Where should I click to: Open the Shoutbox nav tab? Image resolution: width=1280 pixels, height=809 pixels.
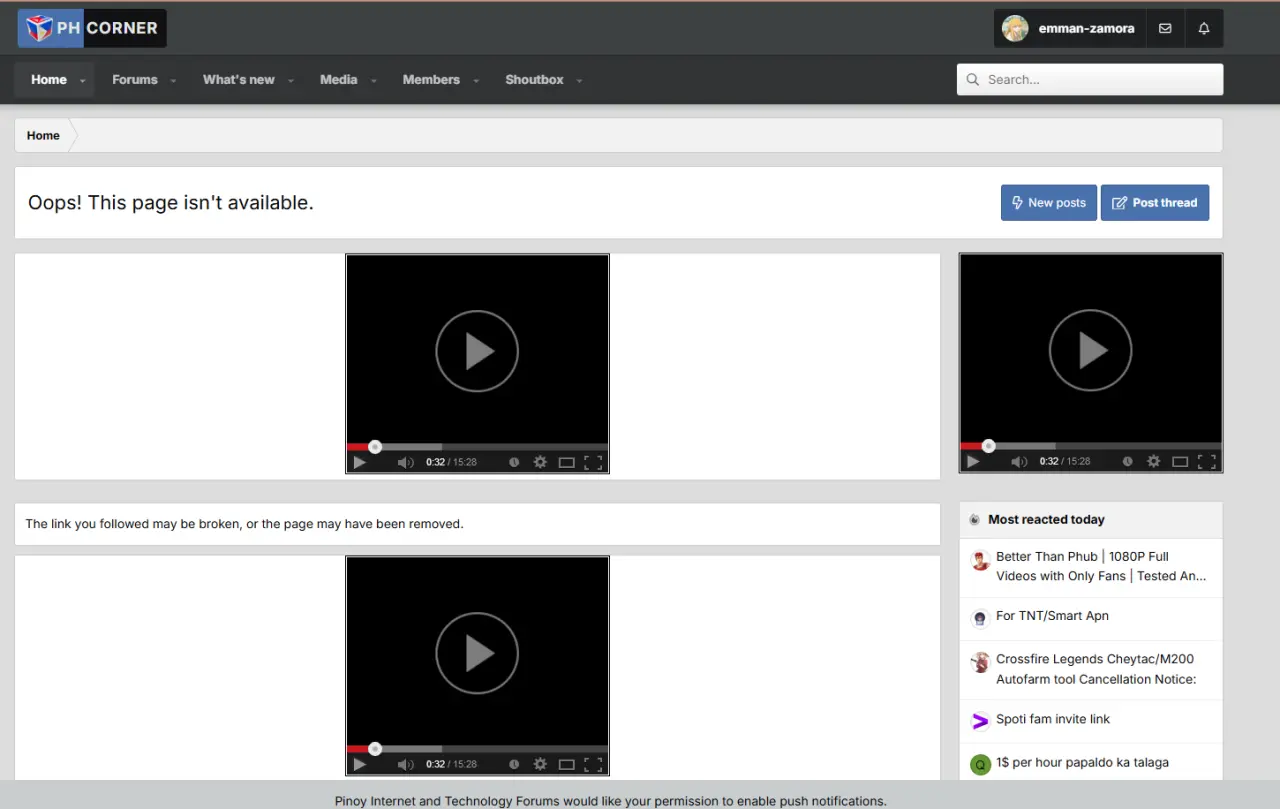(534, 80)
